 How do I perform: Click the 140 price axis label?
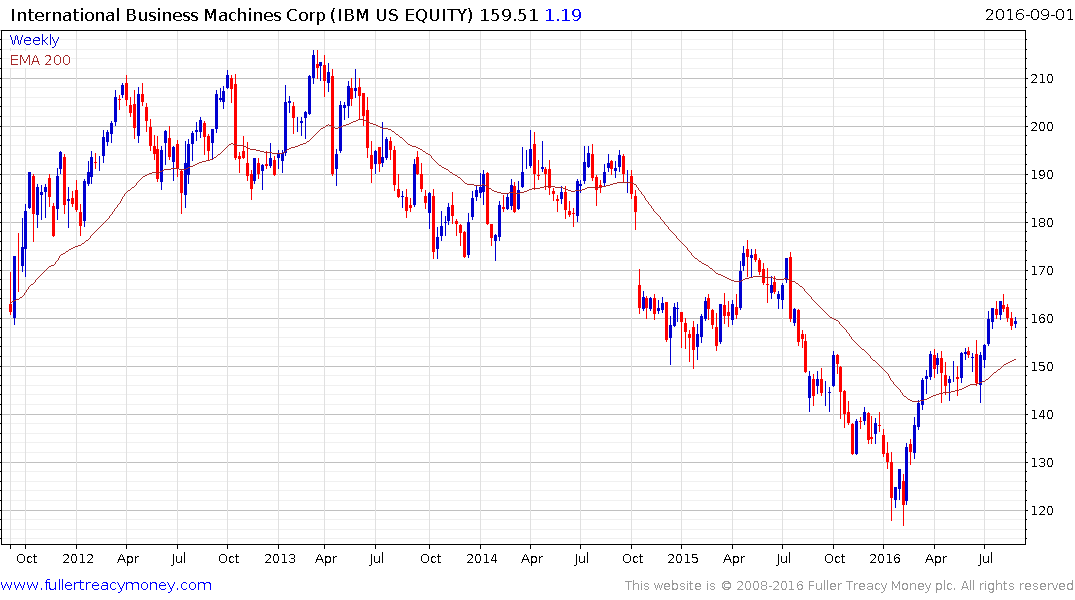pos(1042,414)
